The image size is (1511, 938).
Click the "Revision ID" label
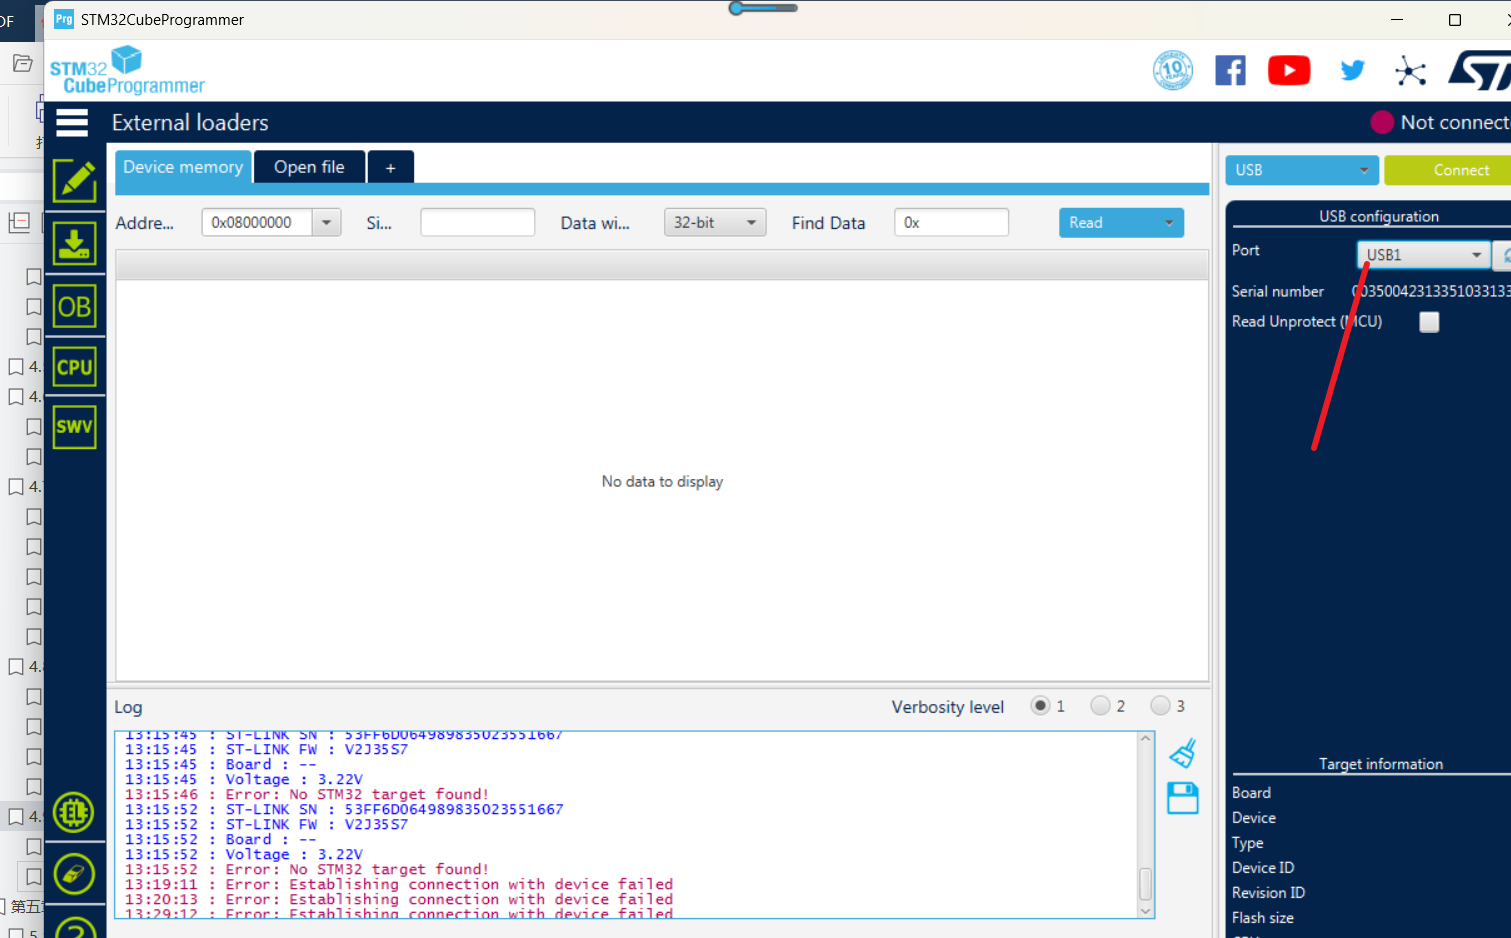click(1268, 893)
